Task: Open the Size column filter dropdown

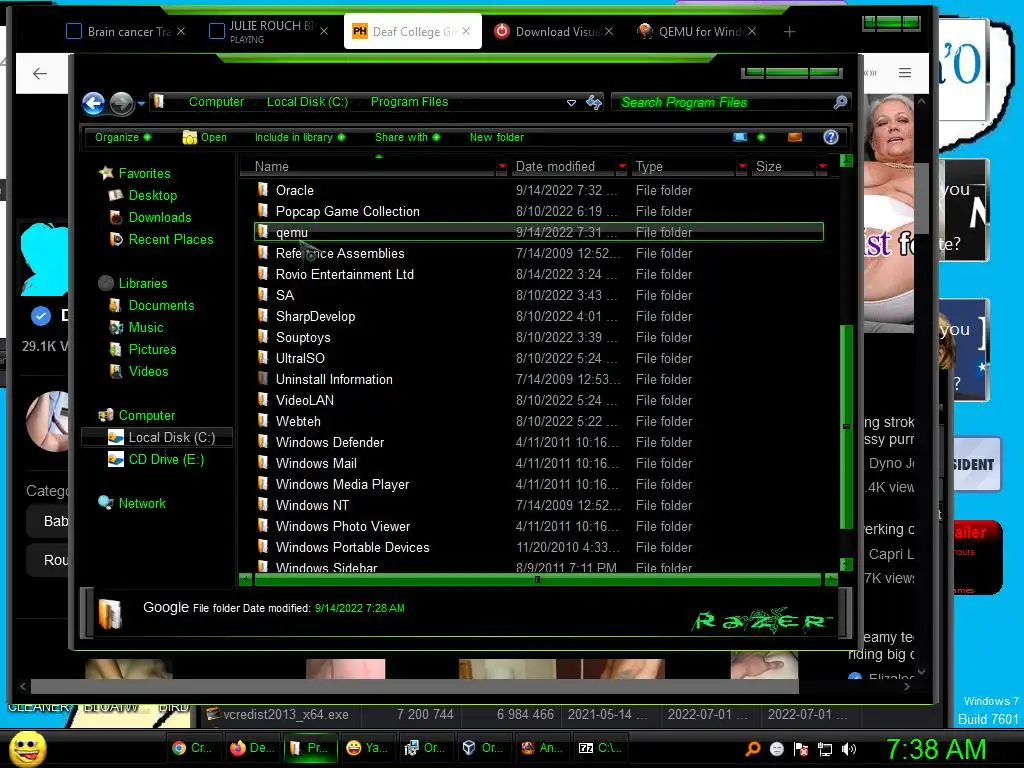Action: (x=822, y=167)
